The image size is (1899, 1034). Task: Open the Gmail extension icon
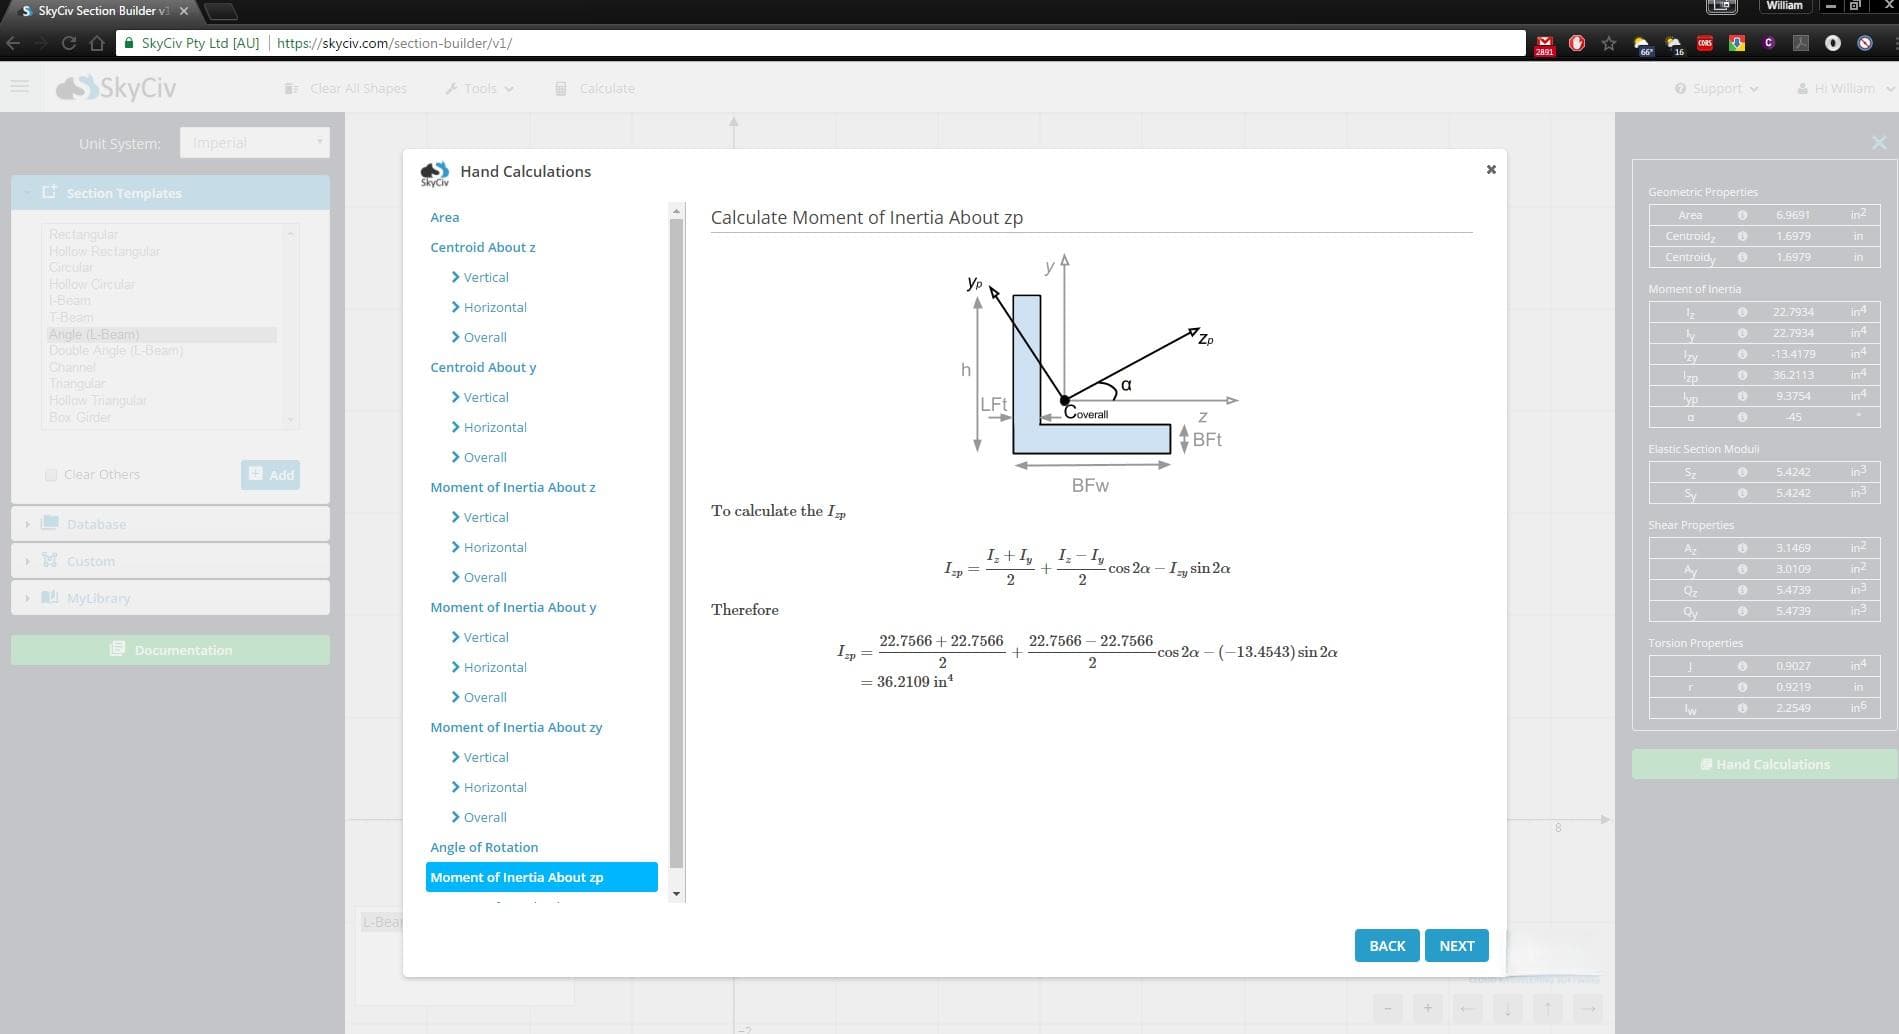click(x=1545, y=44)
